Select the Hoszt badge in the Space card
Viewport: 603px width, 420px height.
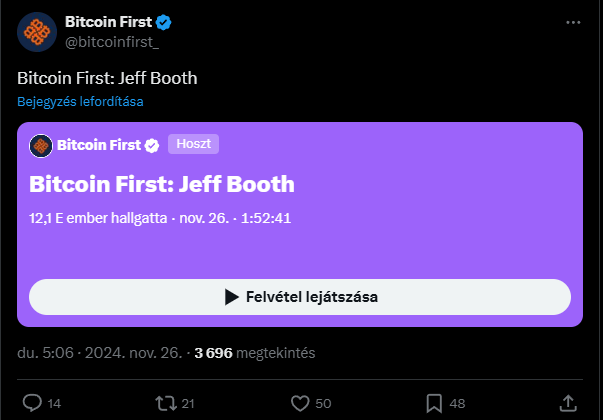point(193,144)
